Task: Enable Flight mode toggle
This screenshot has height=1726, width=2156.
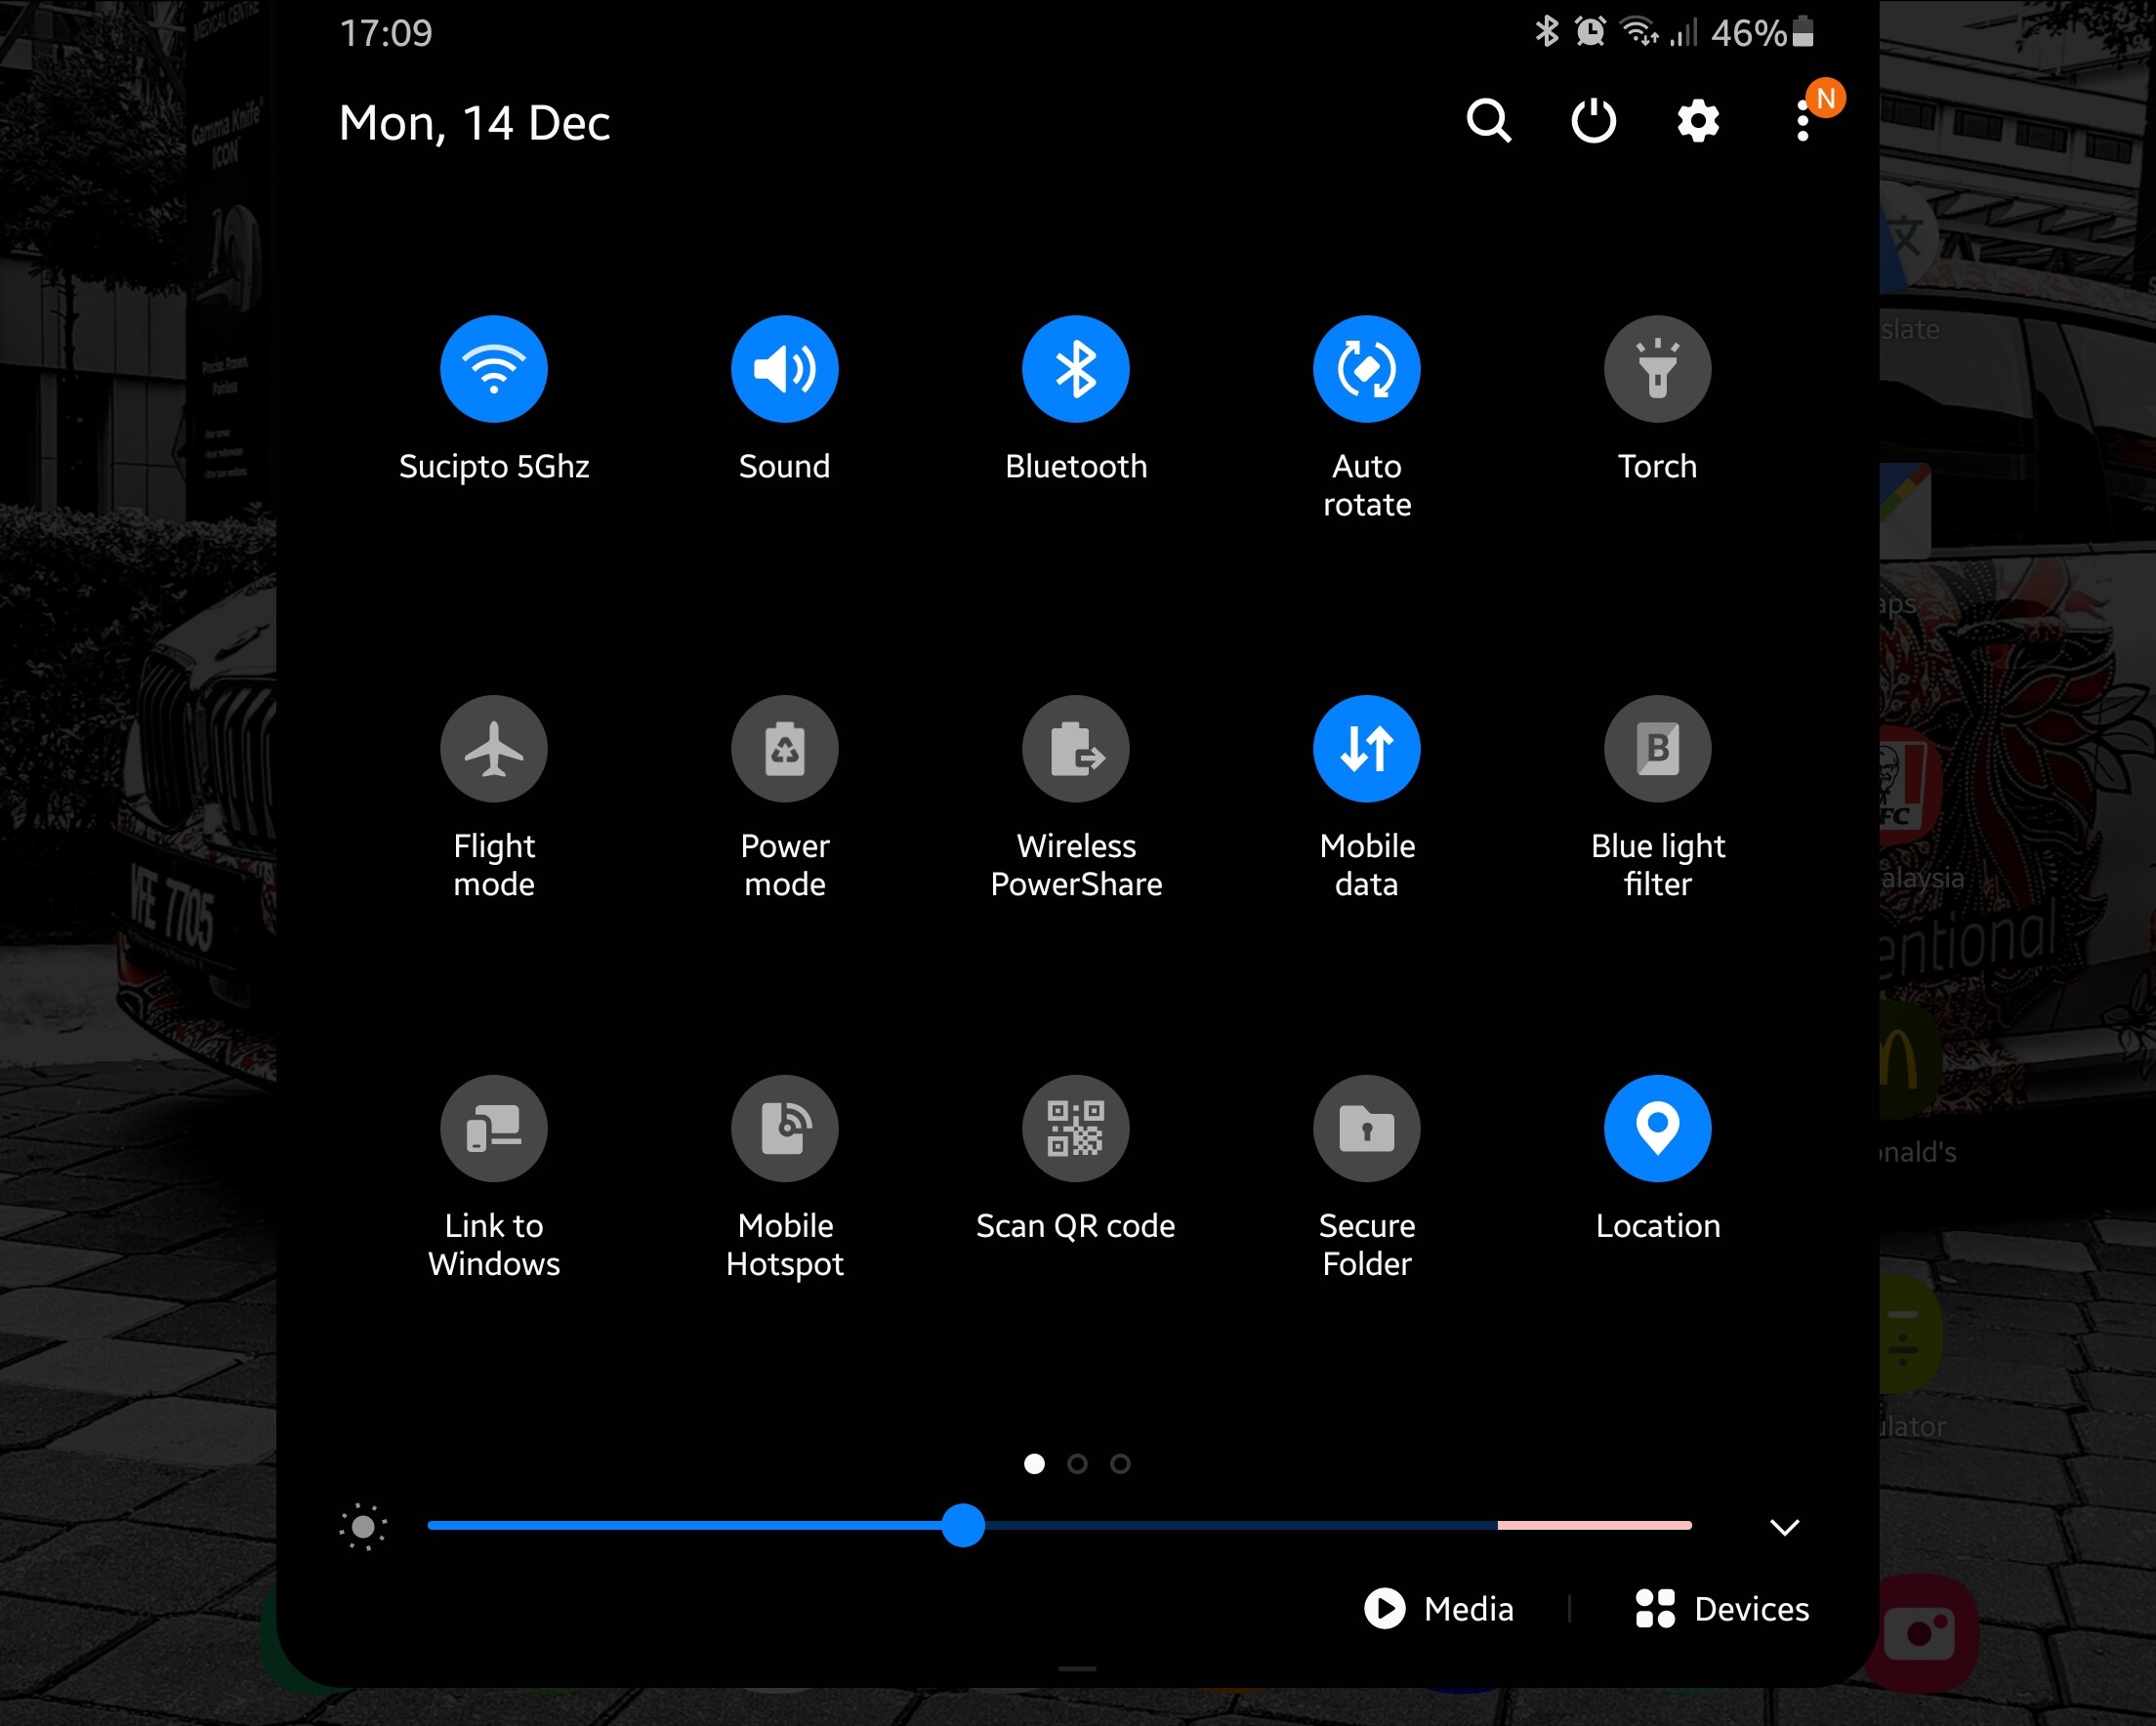Action: click(x=494, y=749)
